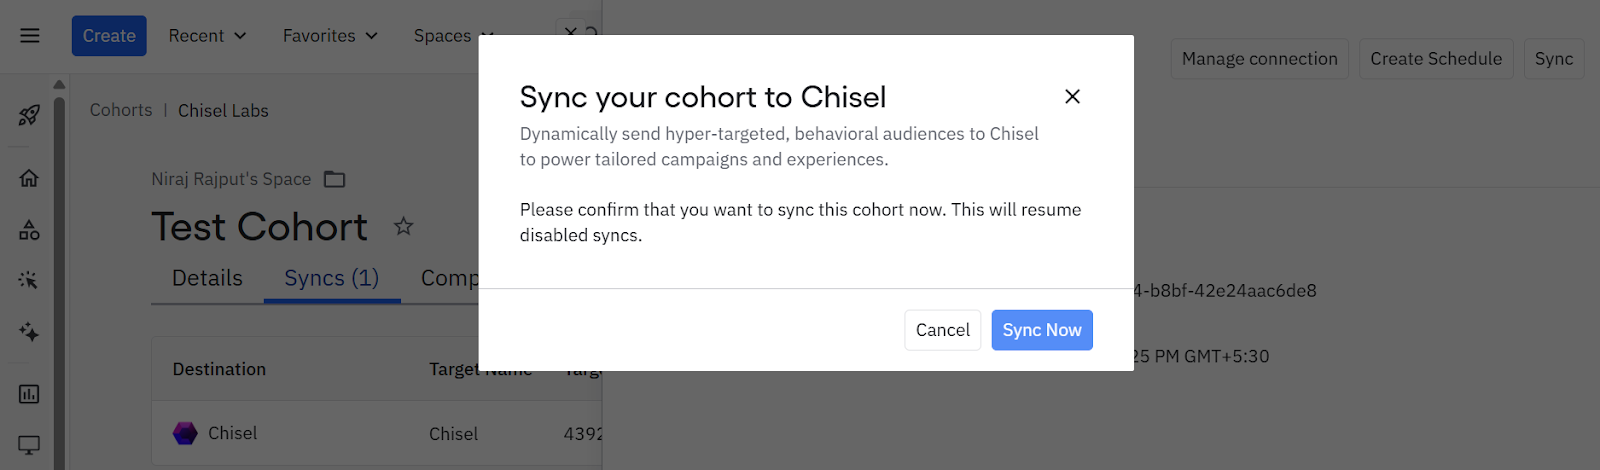The width and height of the screenshot is (1600, 470).
Task: Open the chart report sidebar icon
Action: [29, 394]
